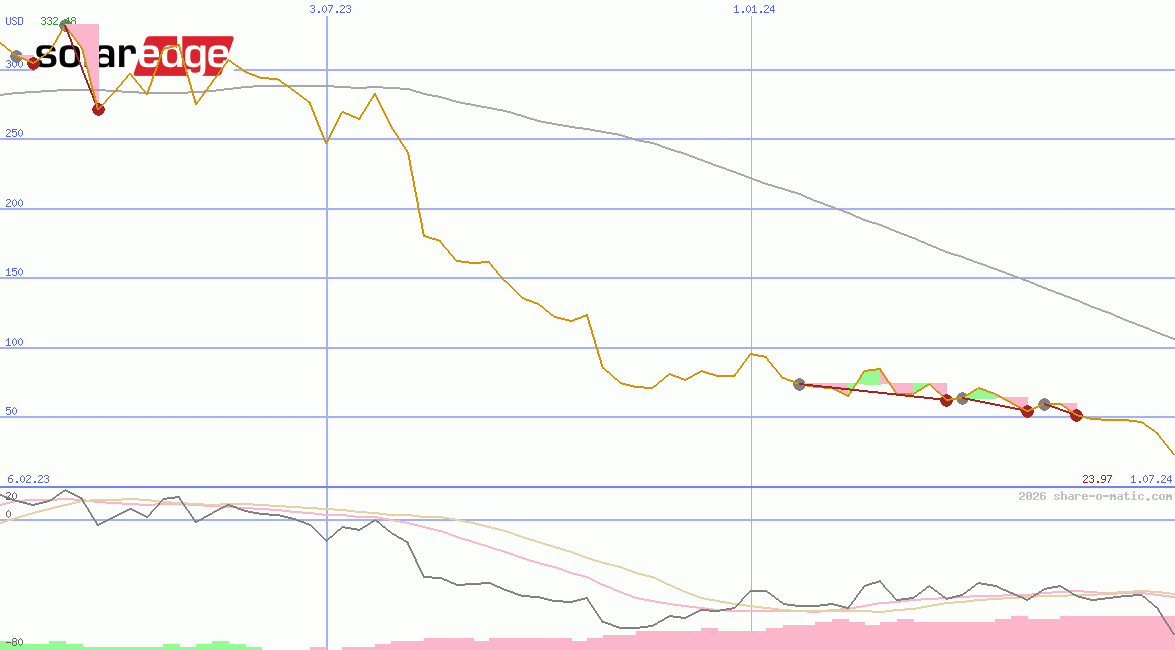Click the first gray marker after 1.01.24
This screenshot has width=1175, height=650.
pos(799,384)
